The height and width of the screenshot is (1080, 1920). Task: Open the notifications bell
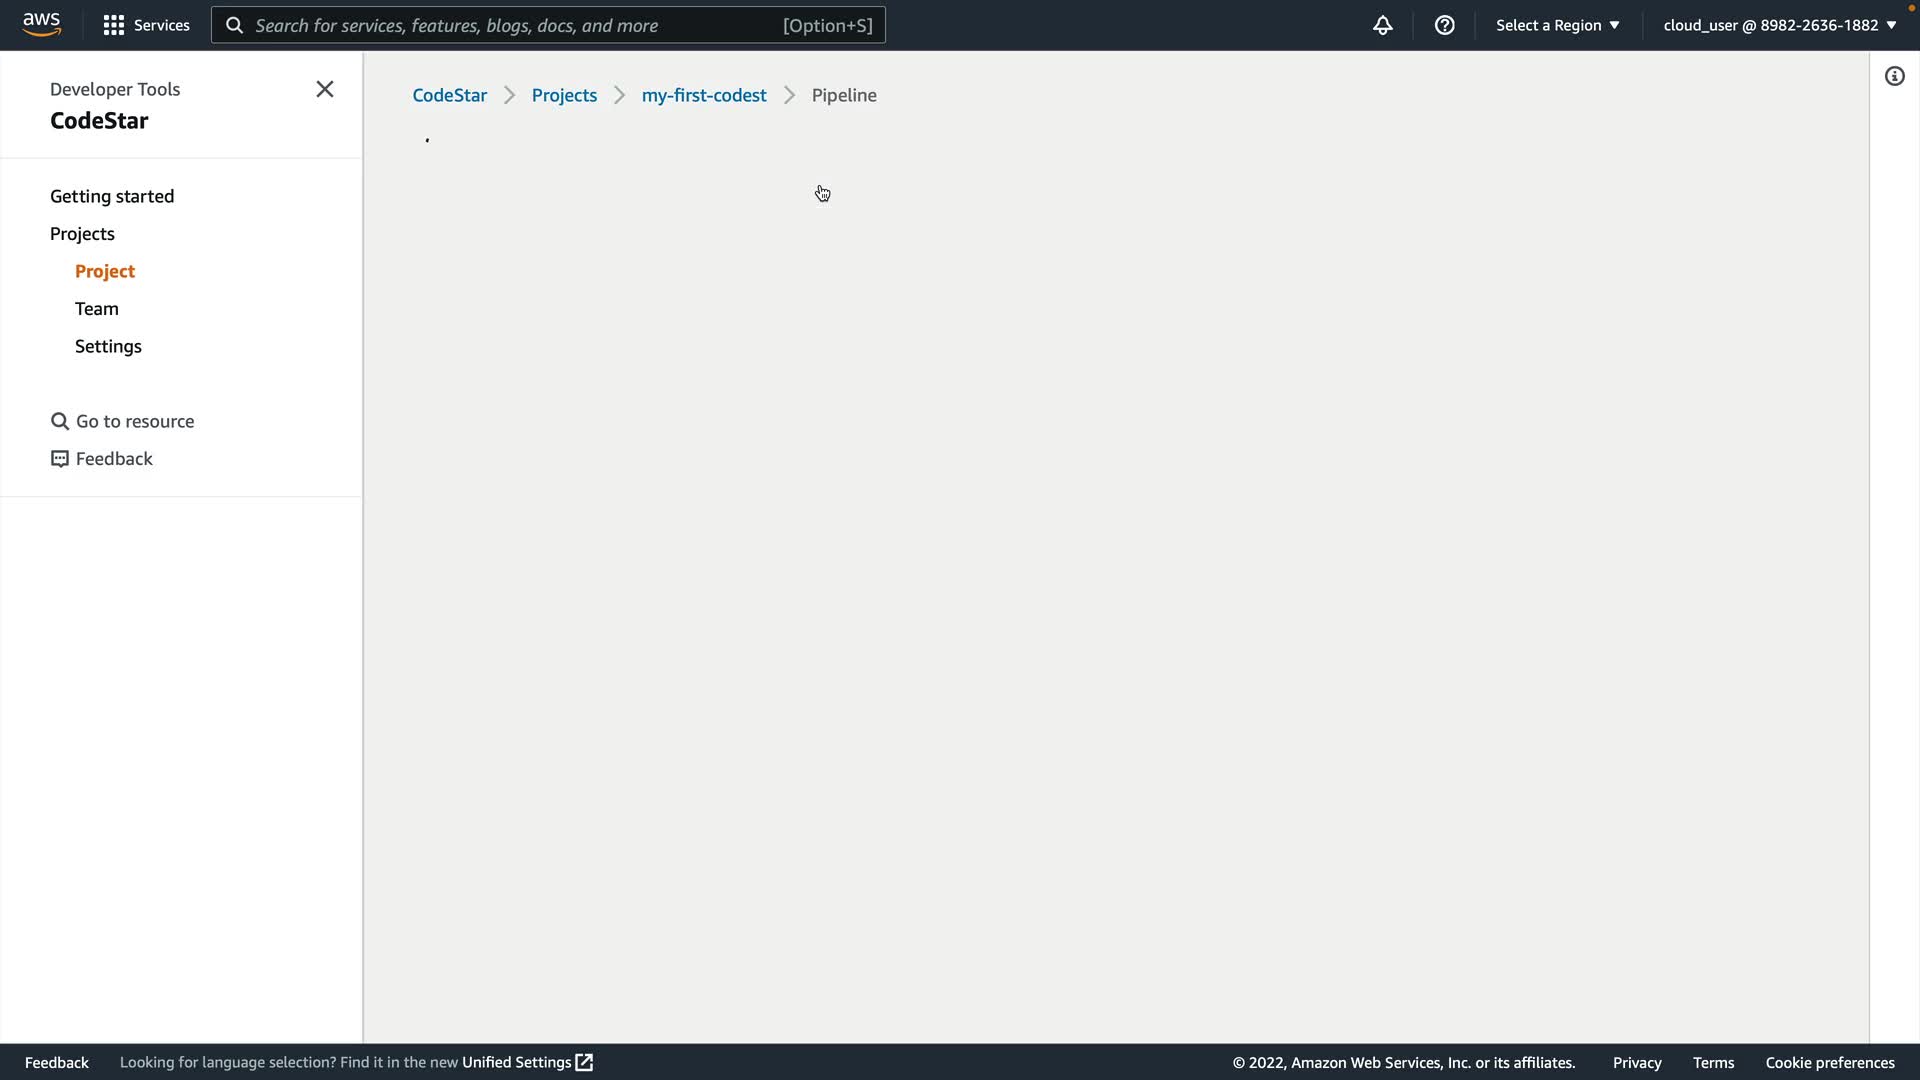point(1382,25)
